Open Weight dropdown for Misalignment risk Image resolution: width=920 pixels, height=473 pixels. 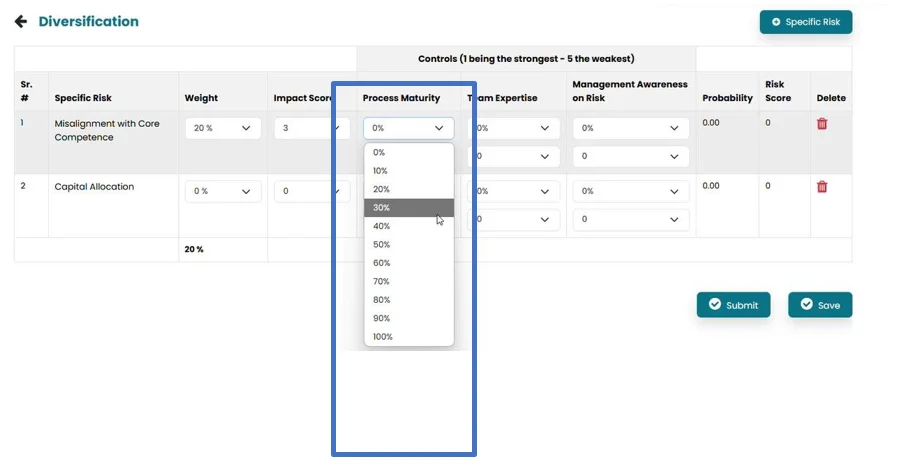pyautogui.click(x=222, y=129)
